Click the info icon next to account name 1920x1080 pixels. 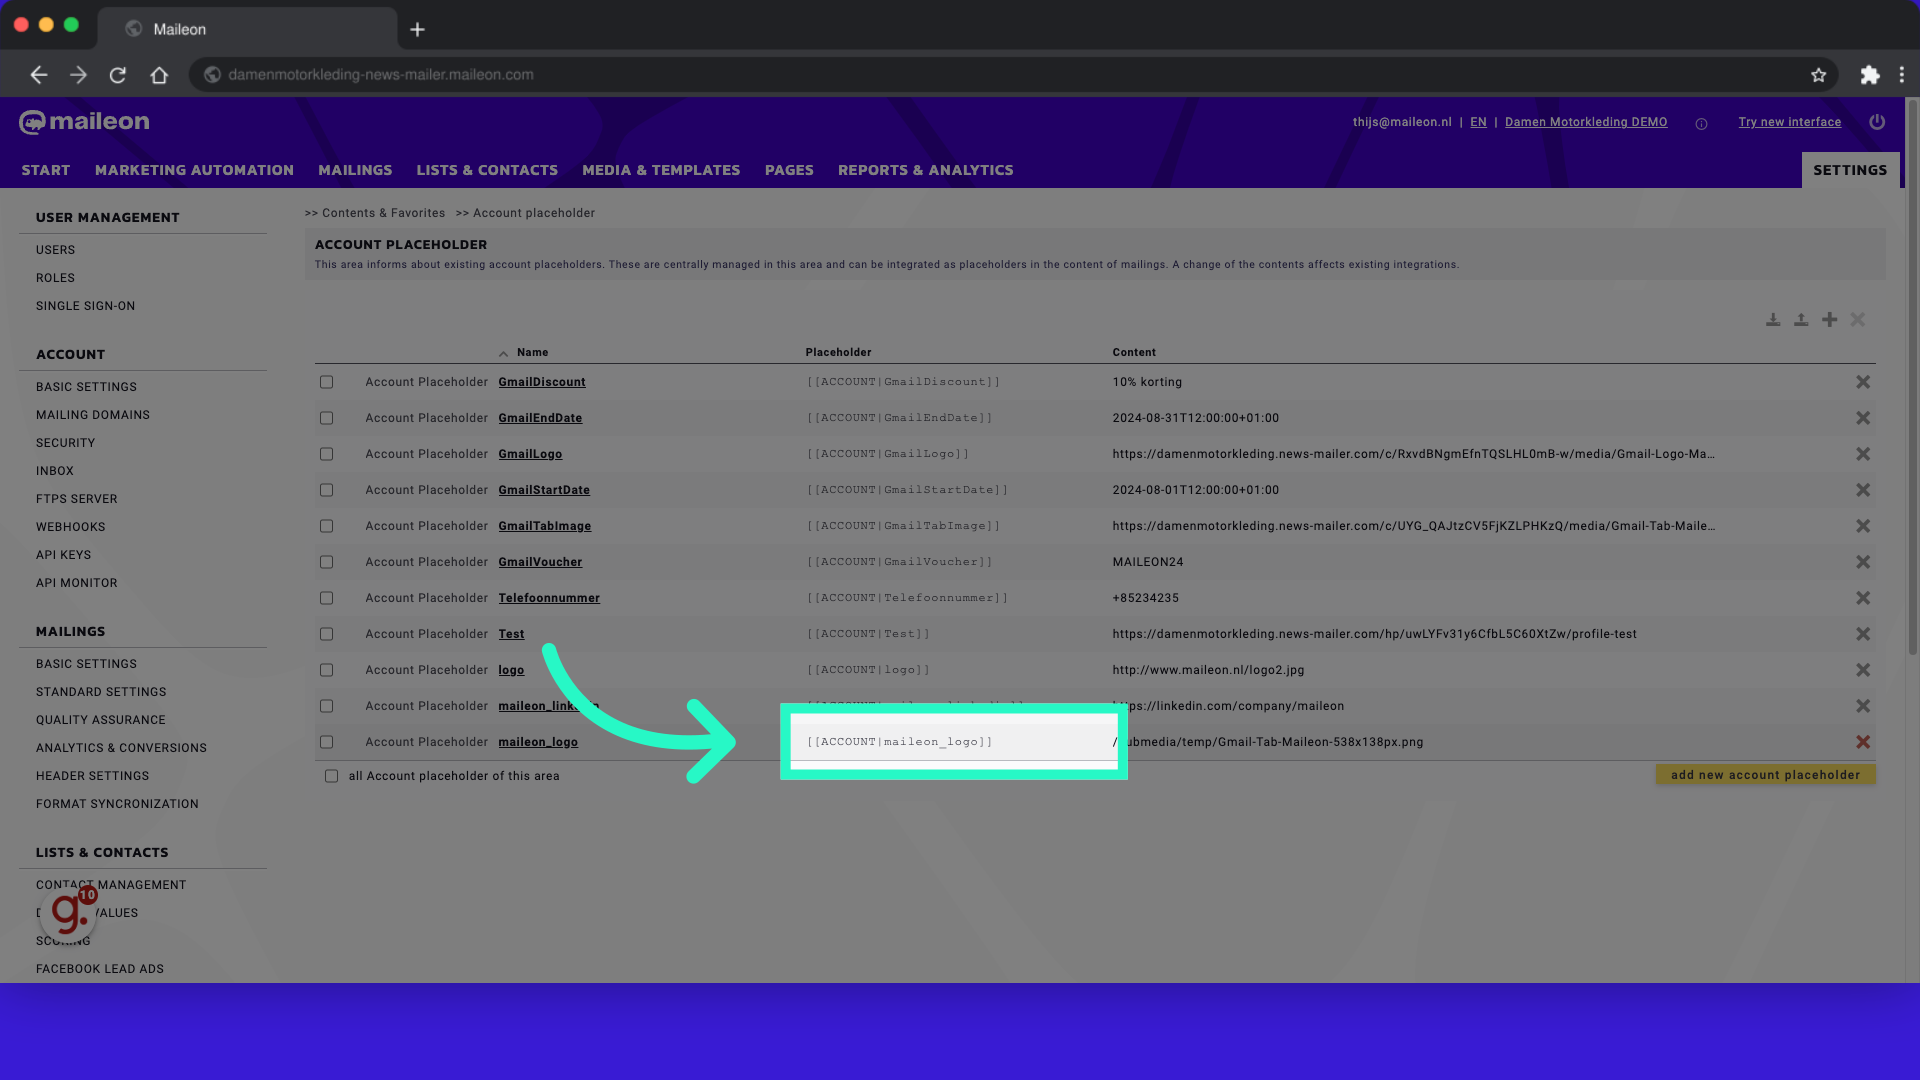(1701, 124)
